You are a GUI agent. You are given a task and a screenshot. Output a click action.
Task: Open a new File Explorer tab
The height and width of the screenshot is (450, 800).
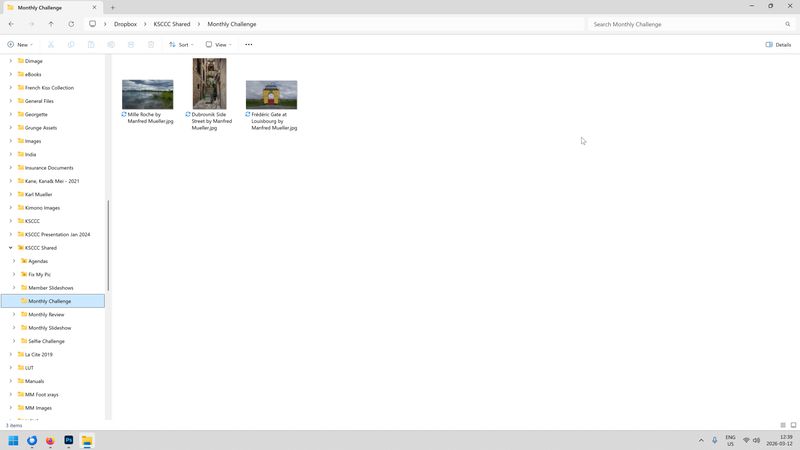tap(112, 7)
